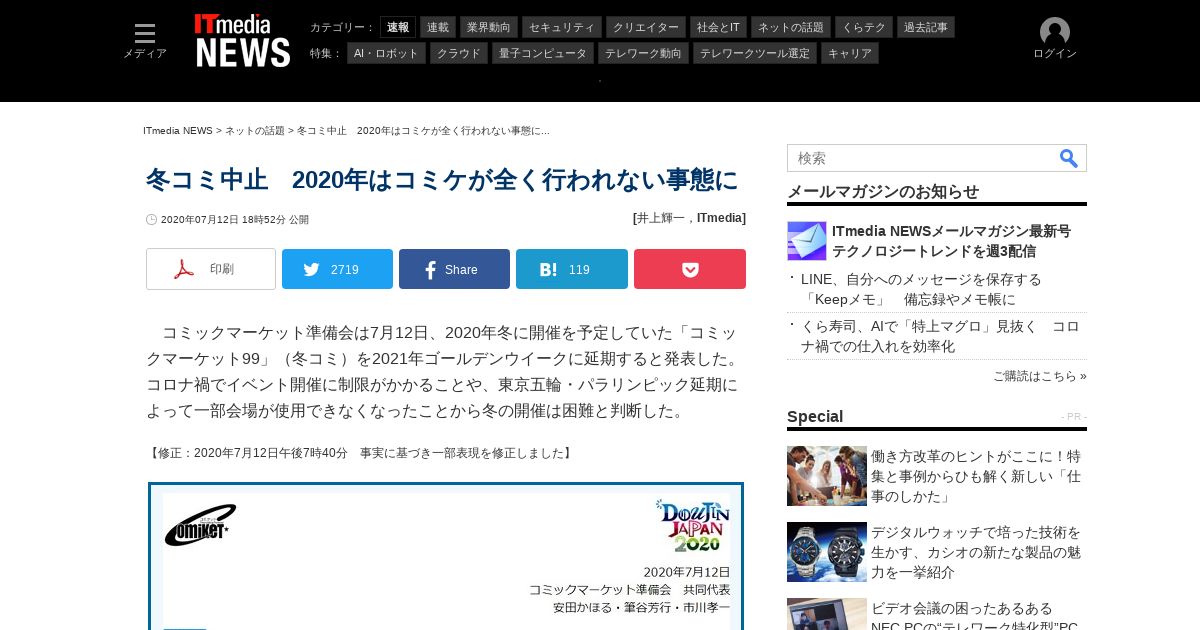Open LINE Keepメモ article link

coord(921,289)
